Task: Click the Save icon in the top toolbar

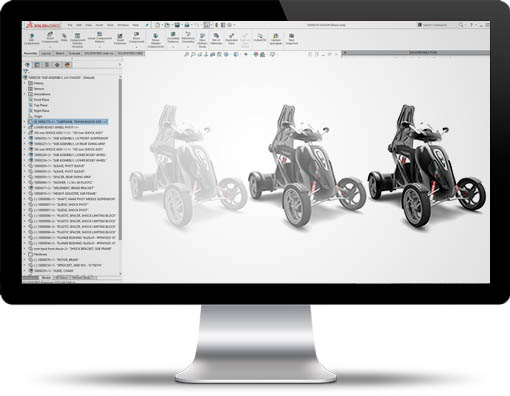Action: point(177,25)
